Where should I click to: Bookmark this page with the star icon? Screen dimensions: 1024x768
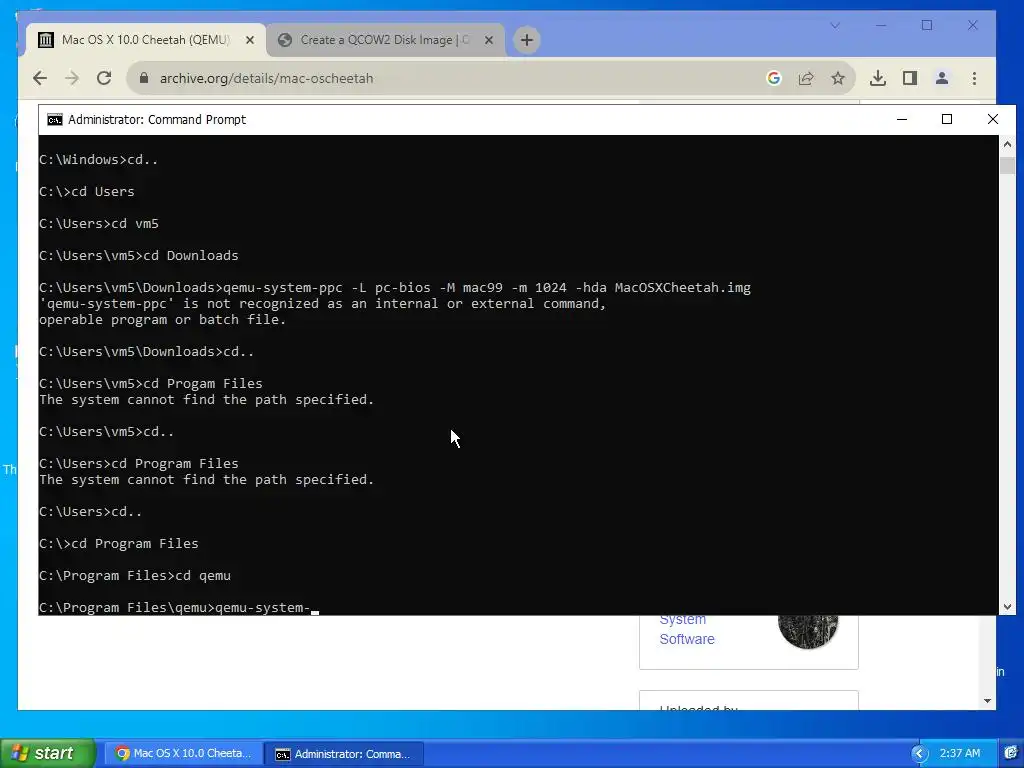click(x=838, y=78)
